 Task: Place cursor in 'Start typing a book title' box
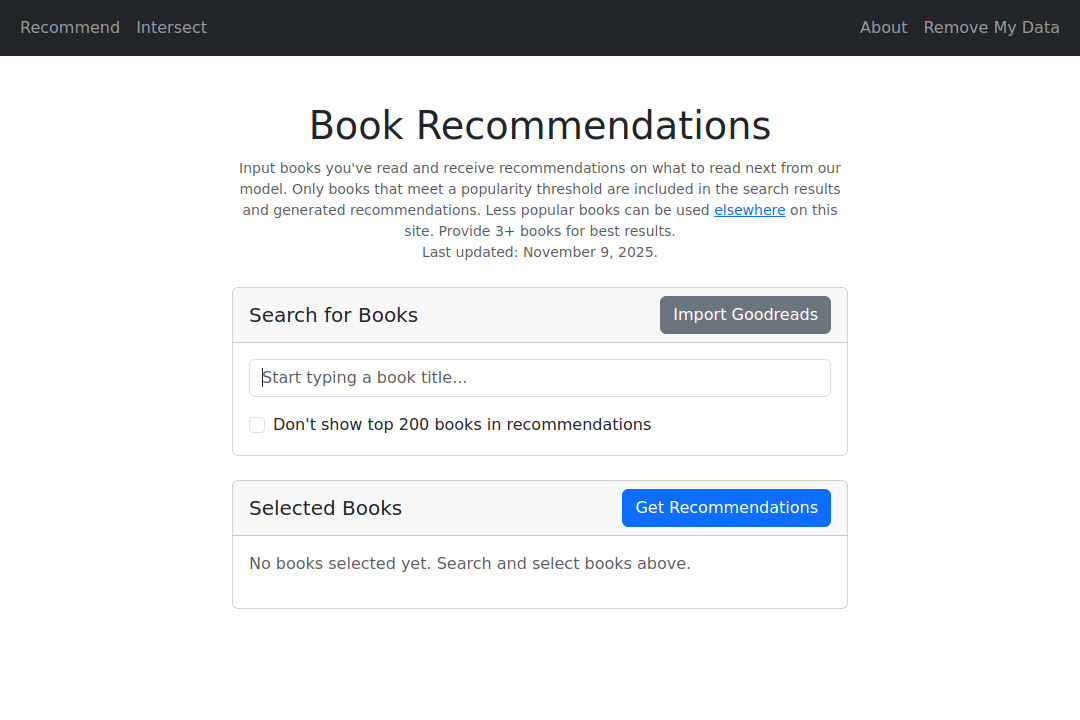coord(540,377)
